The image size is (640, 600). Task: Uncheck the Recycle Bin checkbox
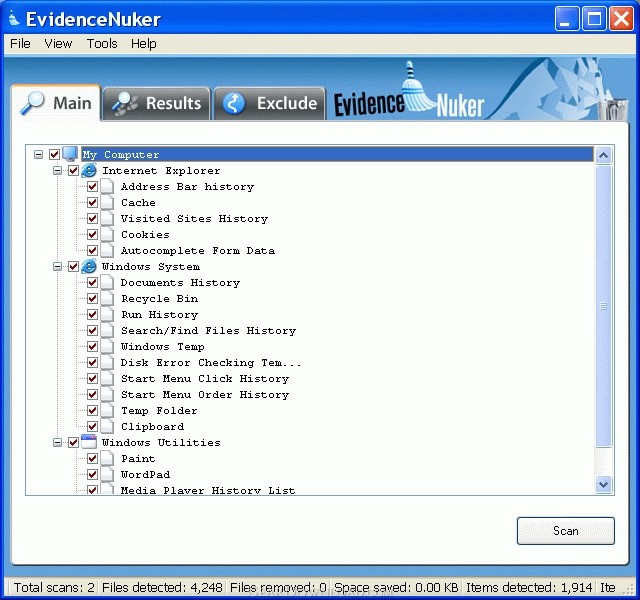pyautogui.click(x=93, y=298)
